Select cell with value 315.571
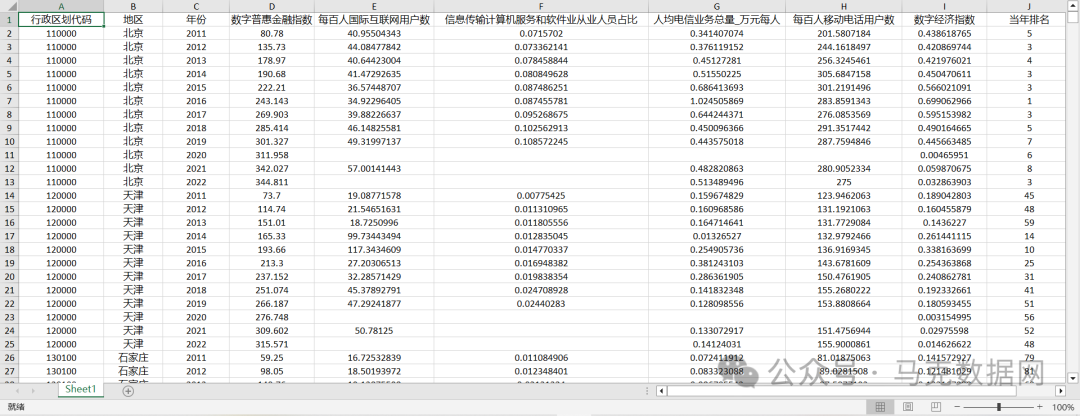Screen dimensions: 1080x416 click(271, 344)
